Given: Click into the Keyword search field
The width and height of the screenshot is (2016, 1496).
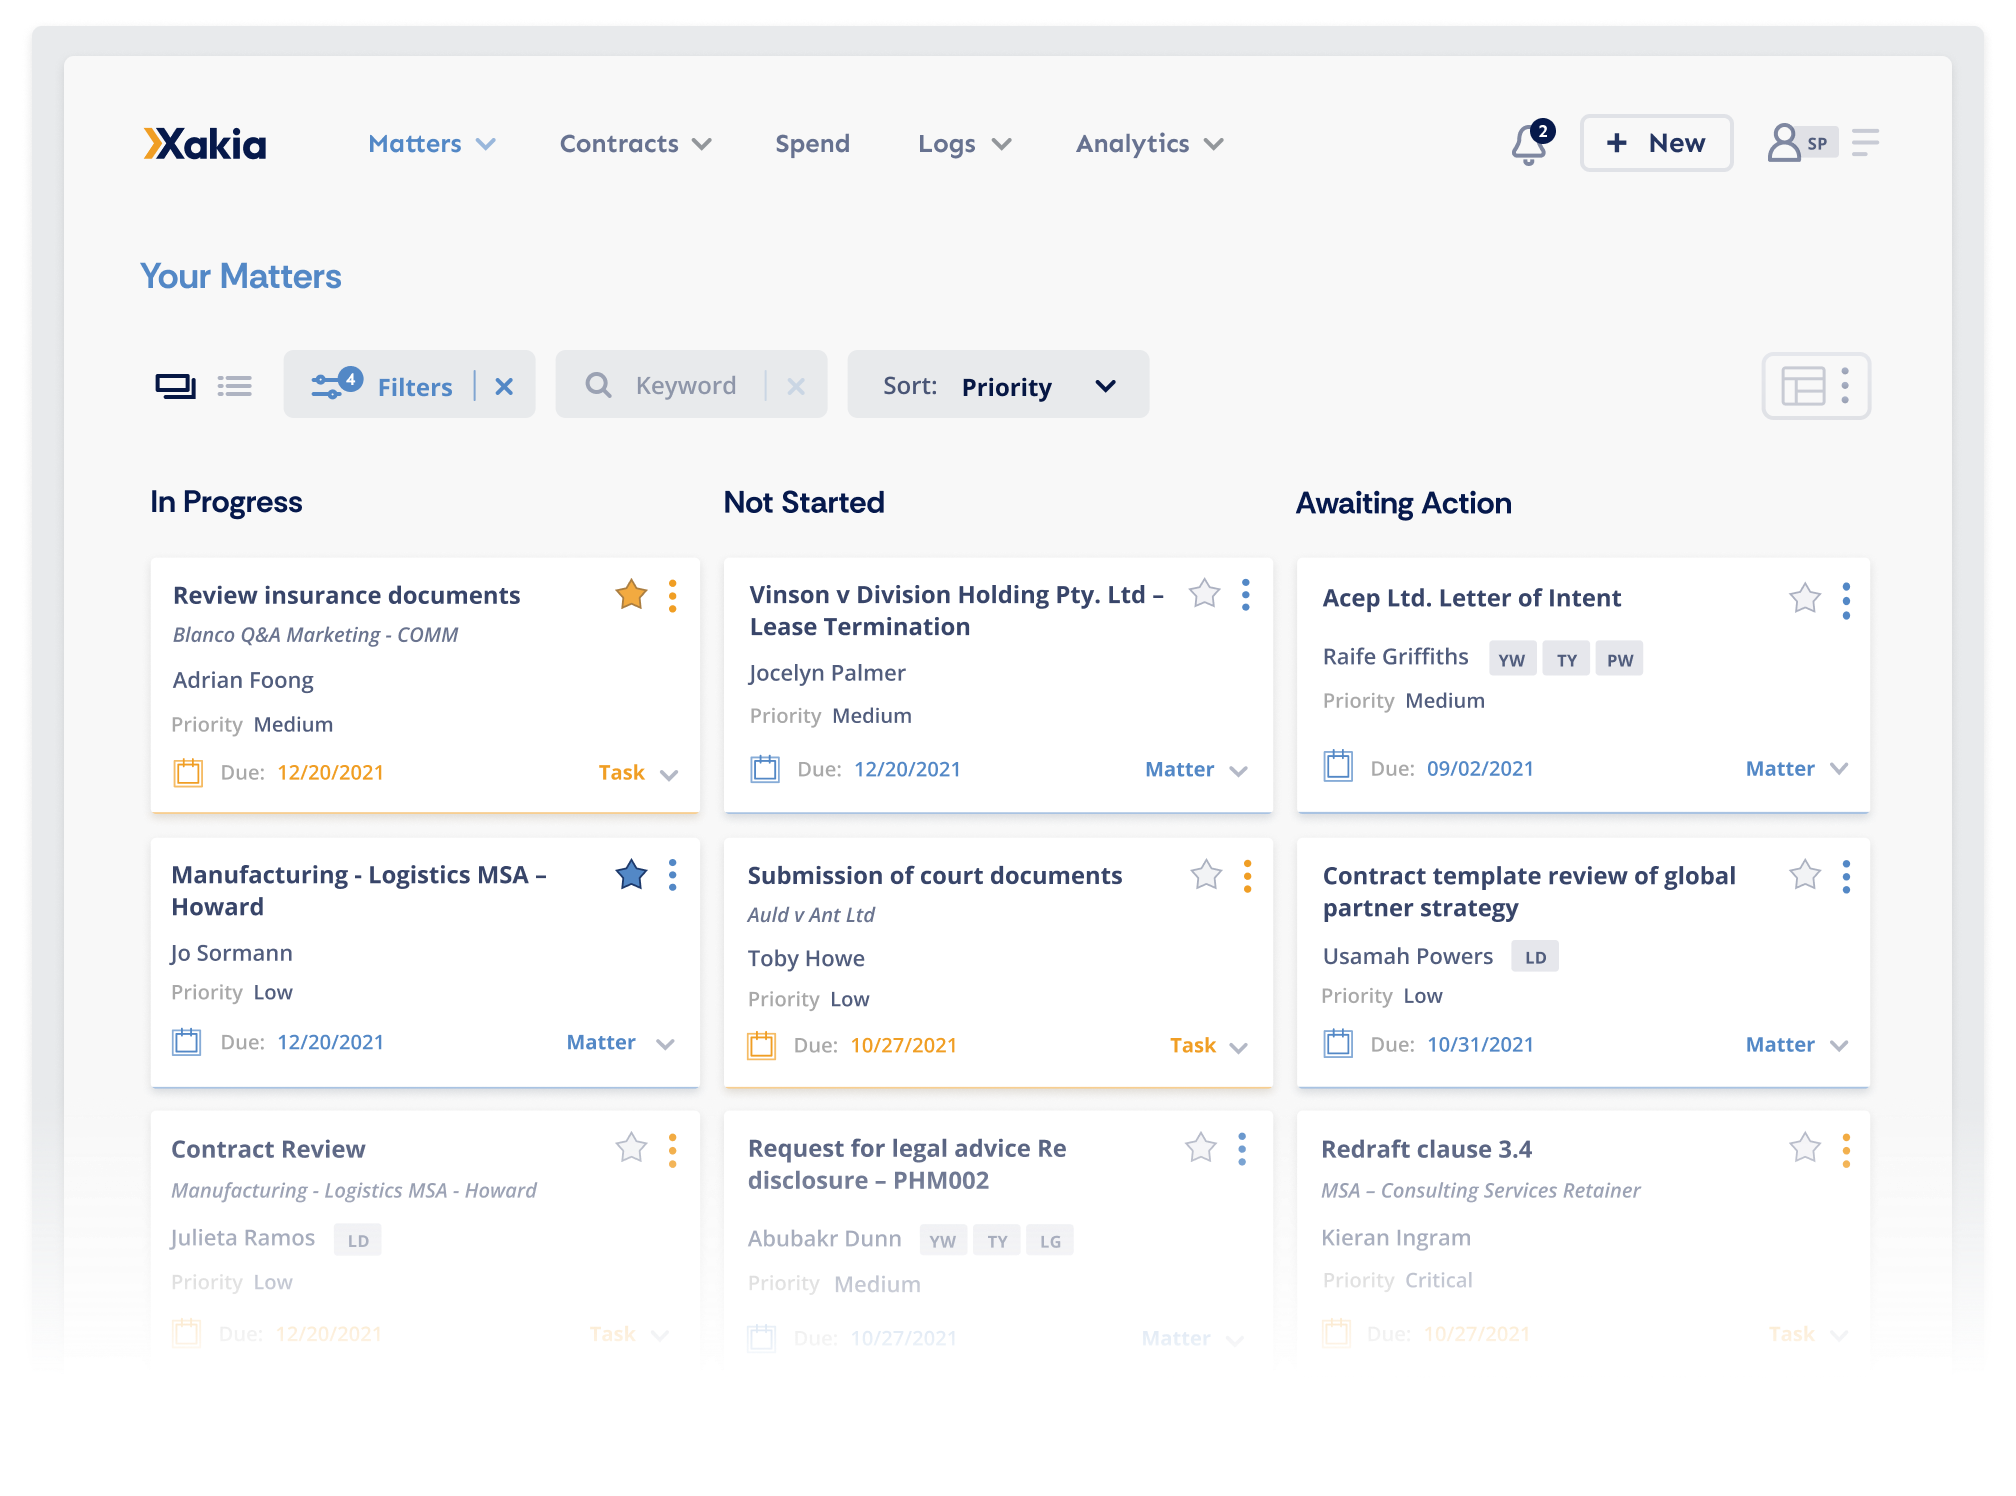Looking at the screenshot, I should point(691,385).
